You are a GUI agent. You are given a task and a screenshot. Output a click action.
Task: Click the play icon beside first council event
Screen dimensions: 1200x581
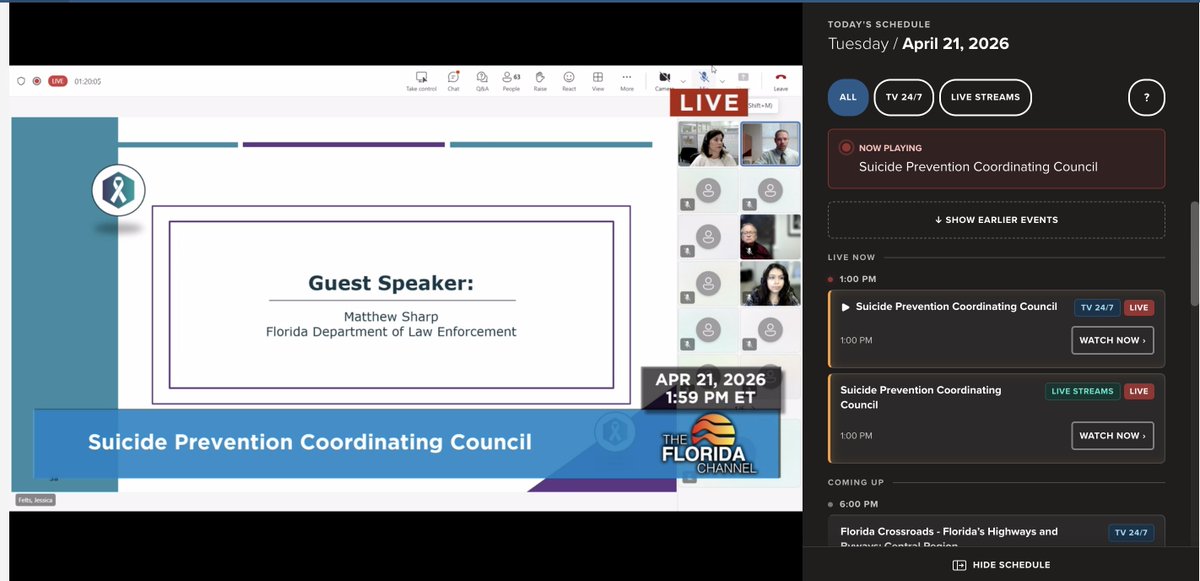[846, 307]
